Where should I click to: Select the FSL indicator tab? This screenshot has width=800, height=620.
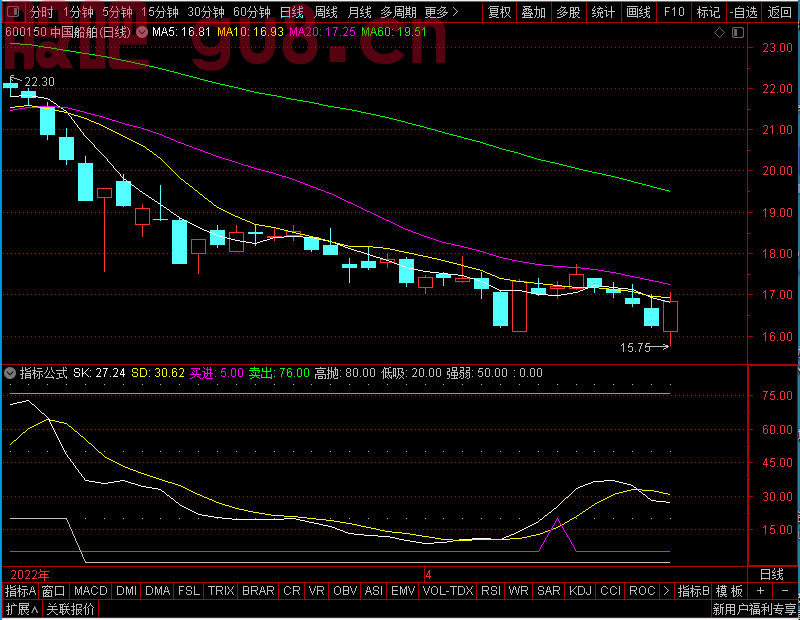point(189,591)
